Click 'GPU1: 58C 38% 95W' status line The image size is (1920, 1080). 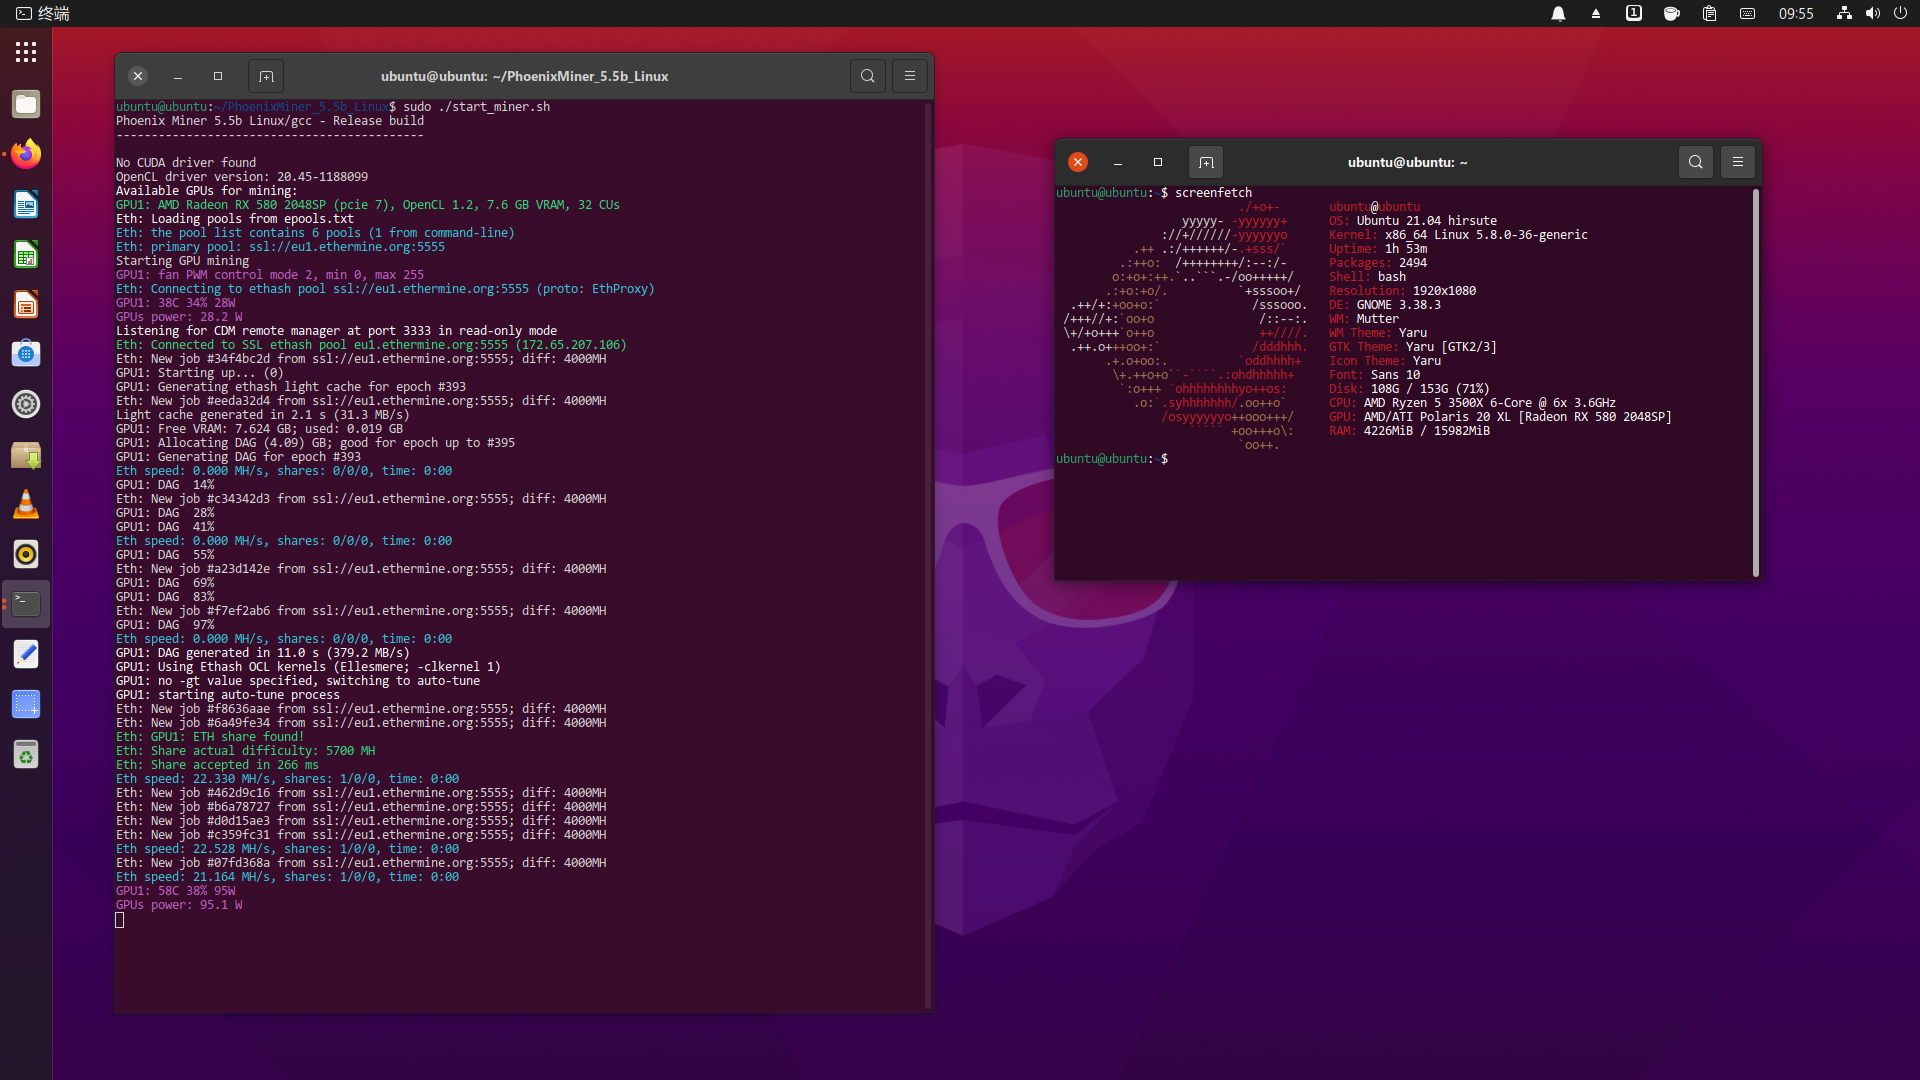[176, 891]
